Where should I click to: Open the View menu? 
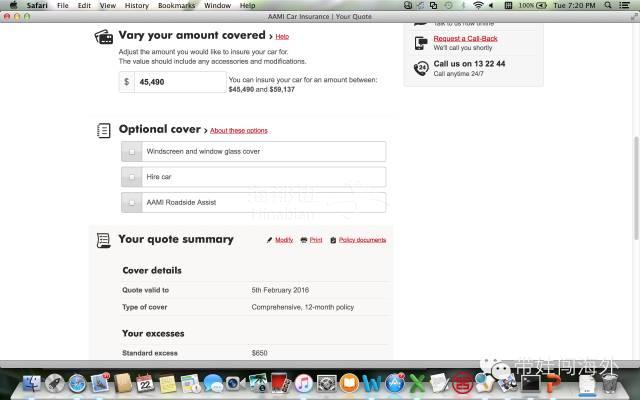108,5
